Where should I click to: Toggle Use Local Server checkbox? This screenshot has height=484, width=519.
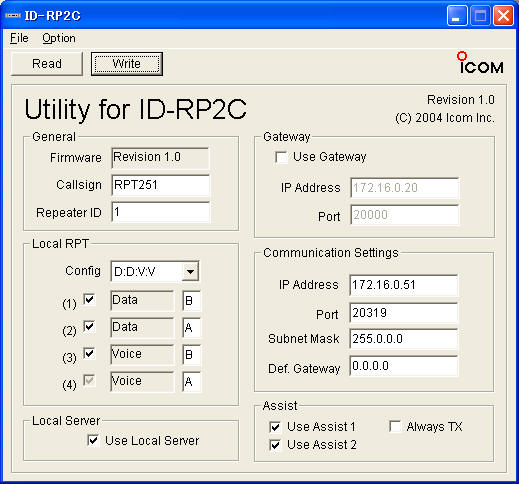[x=93, y=440]
